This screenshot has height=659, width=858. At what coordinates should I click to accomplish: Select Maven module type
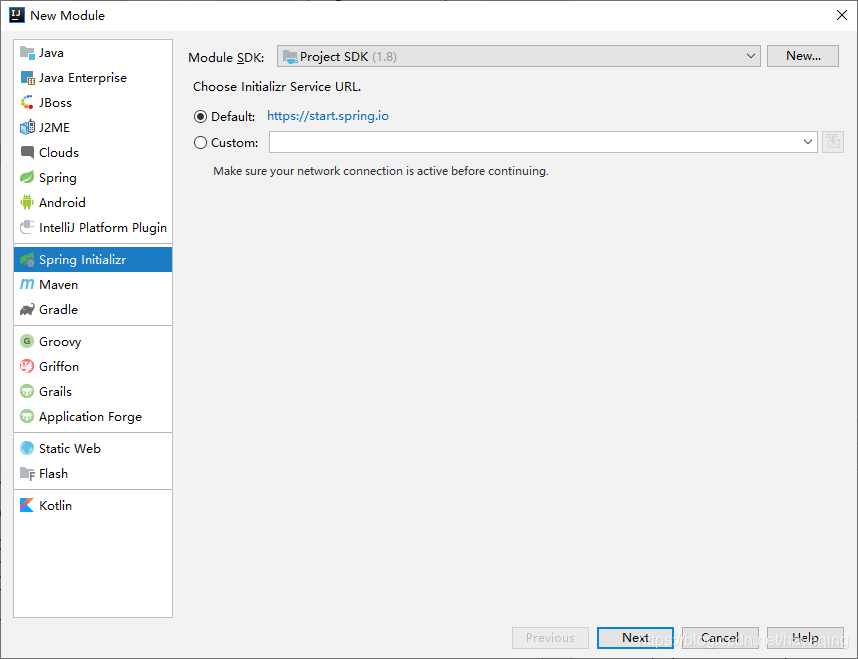click(93, 285)
